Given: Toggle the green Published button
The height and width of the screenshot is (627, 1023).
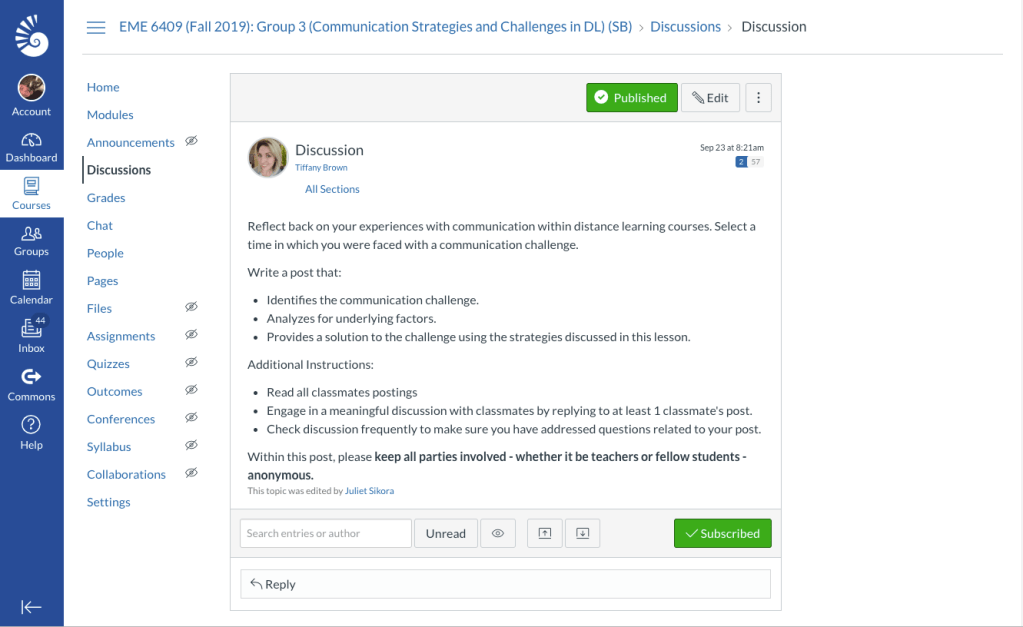Looking at the screenshot, I should (x=631, y=97).
